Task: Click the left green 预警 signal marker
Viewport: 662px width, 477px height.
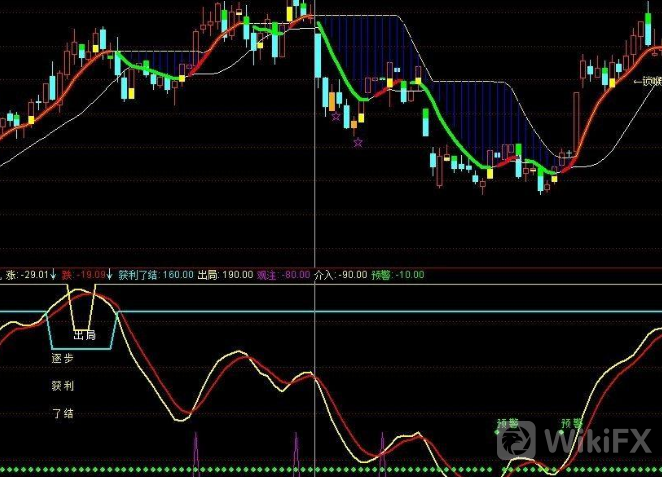Action: [509, 423]
